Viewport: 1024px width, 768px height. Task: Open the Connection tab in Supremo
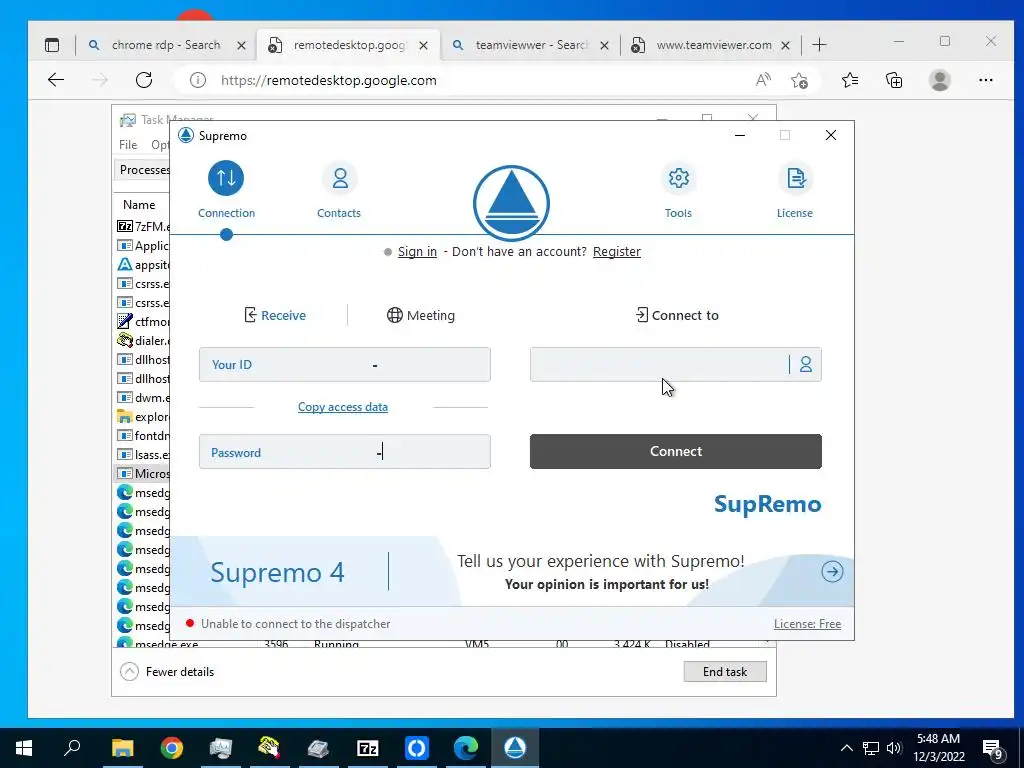[x=226, y=190]
